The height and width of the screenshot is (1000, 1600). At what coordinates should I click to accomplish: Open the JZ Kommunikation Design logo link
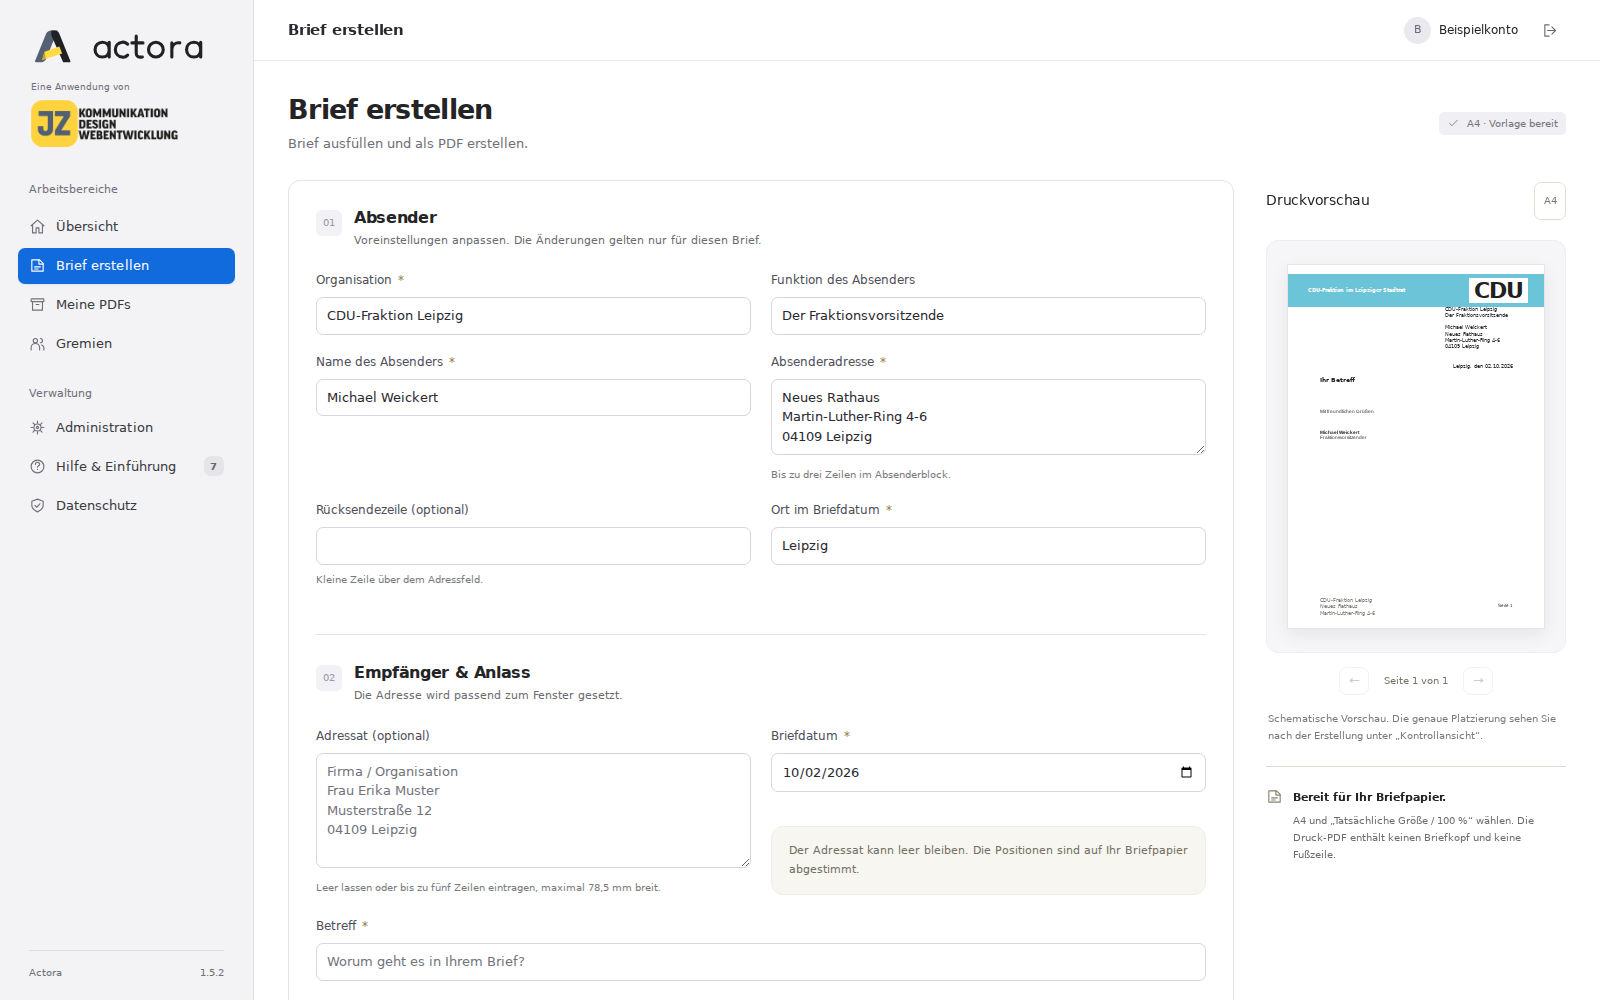click(105, 123)
